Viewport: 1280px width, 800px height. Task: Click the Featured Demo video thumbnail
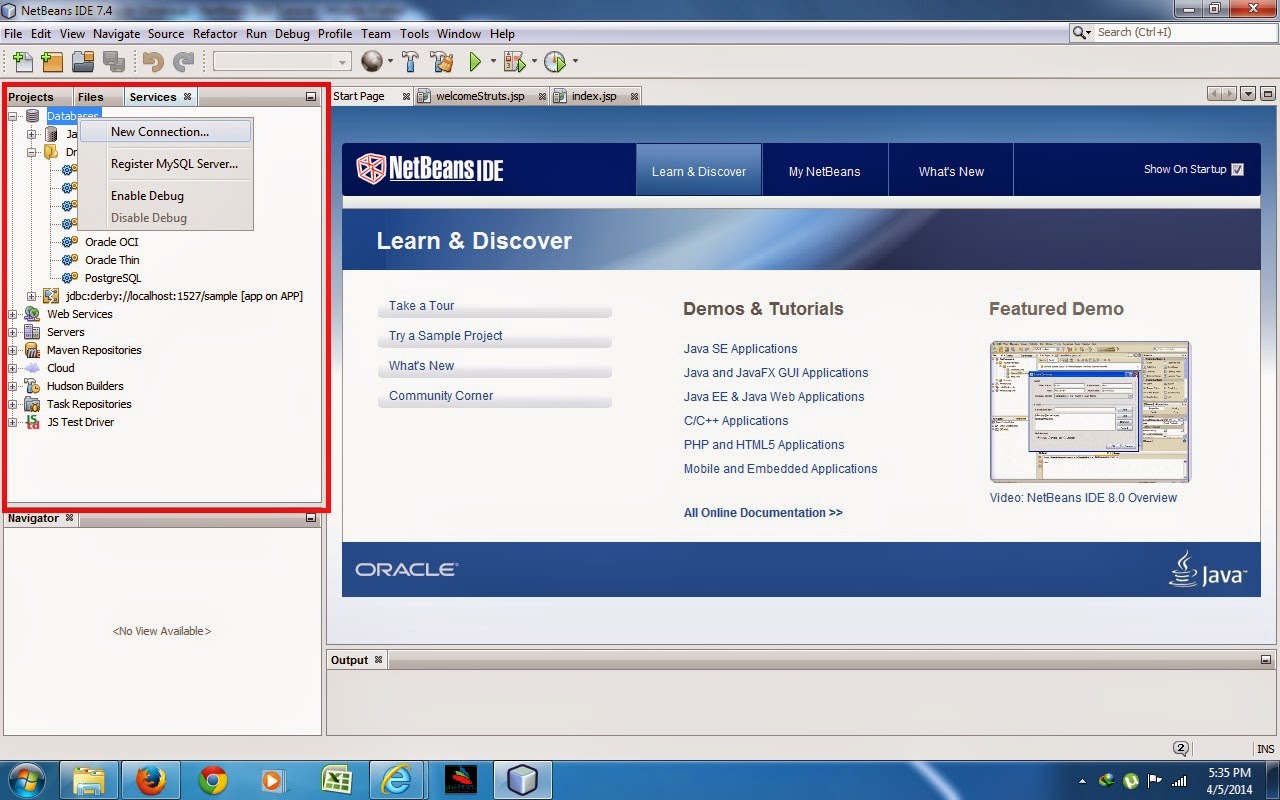coord(1090,412)
